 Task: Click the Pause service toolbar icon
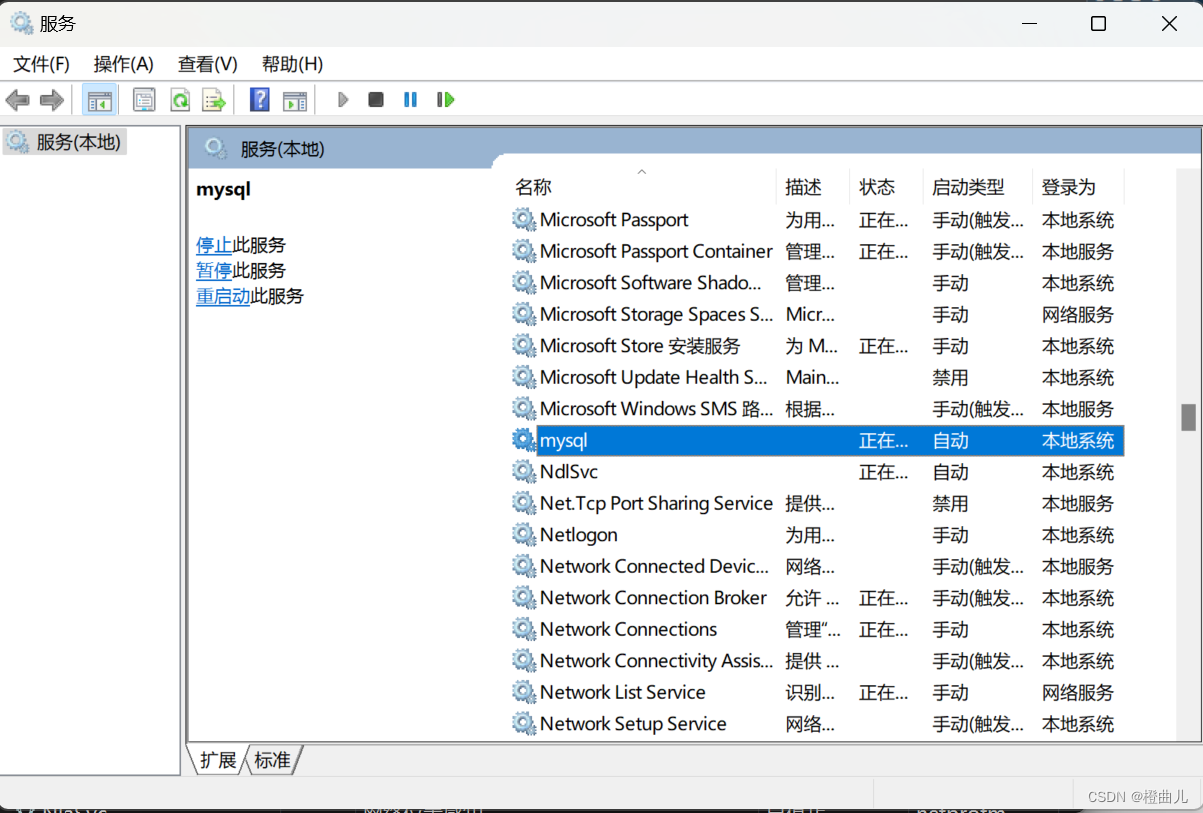click(410, 100)
